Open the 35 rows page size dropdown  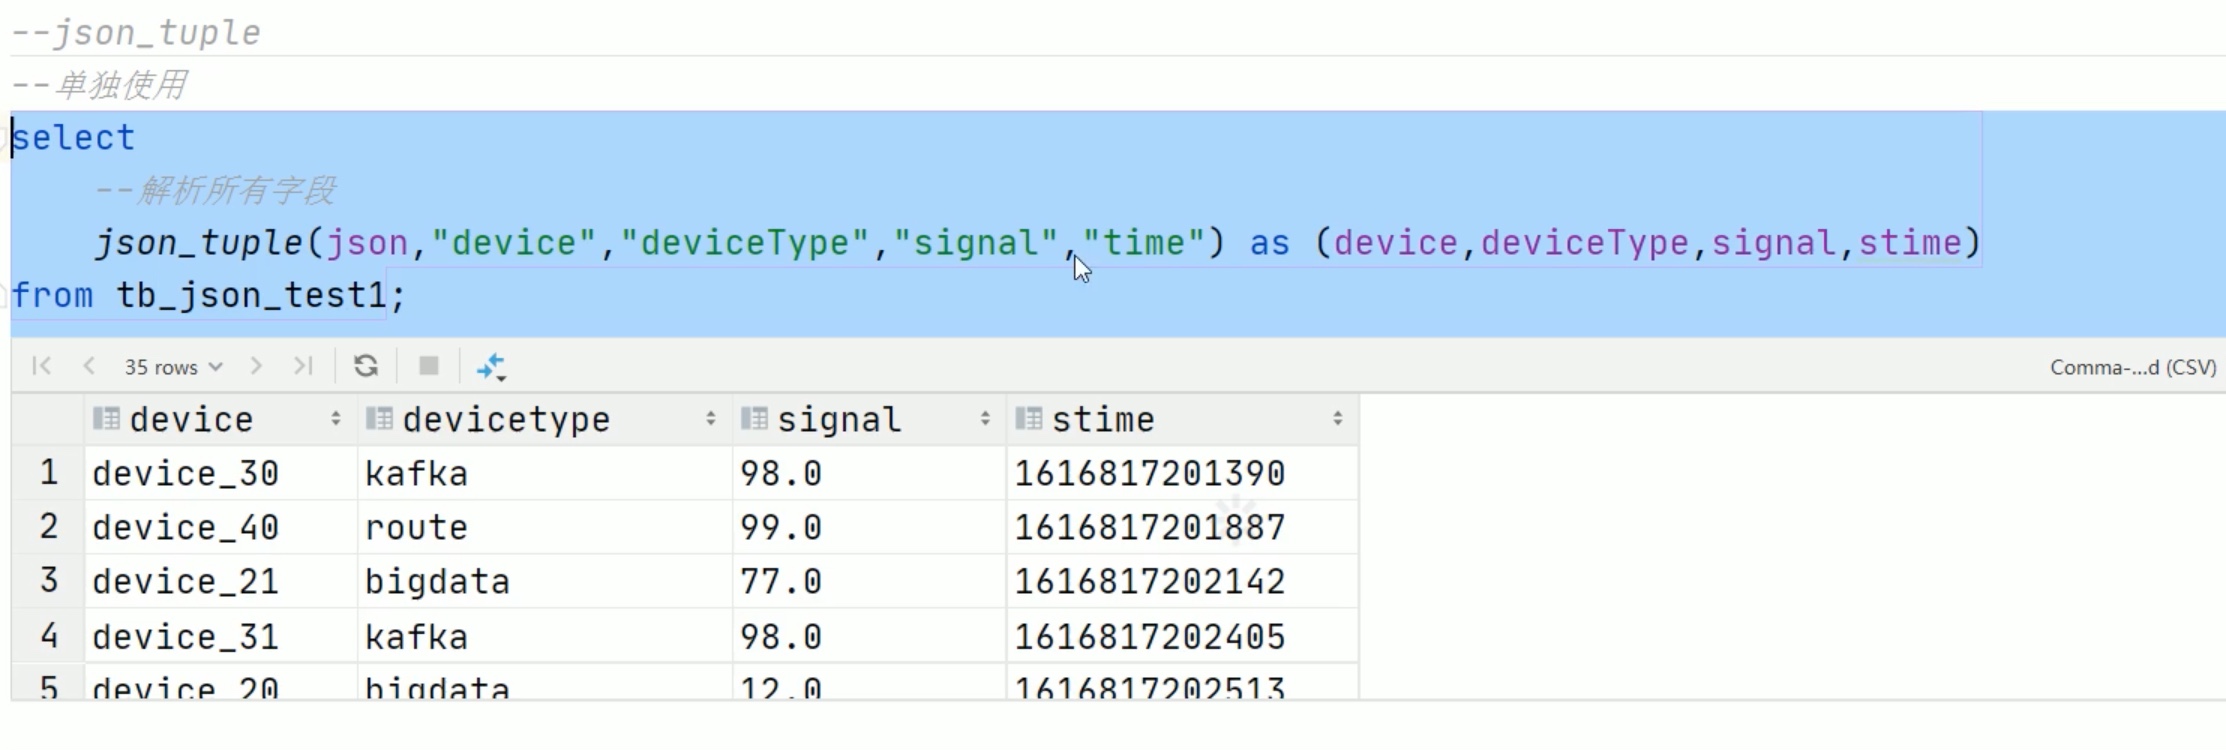[172, 367]
